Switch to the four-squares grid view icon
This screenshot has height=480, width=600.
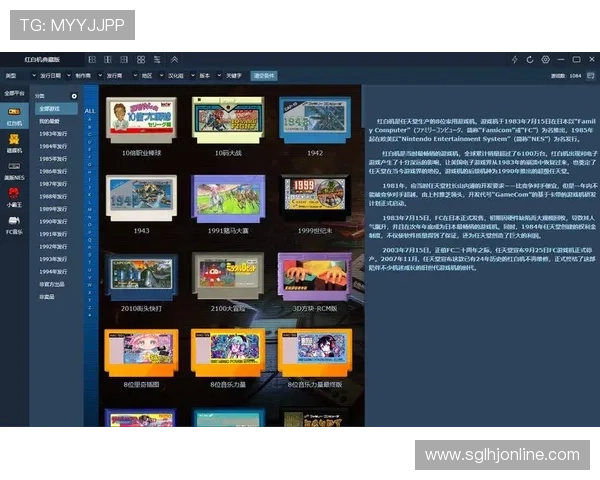click(141, 59)
